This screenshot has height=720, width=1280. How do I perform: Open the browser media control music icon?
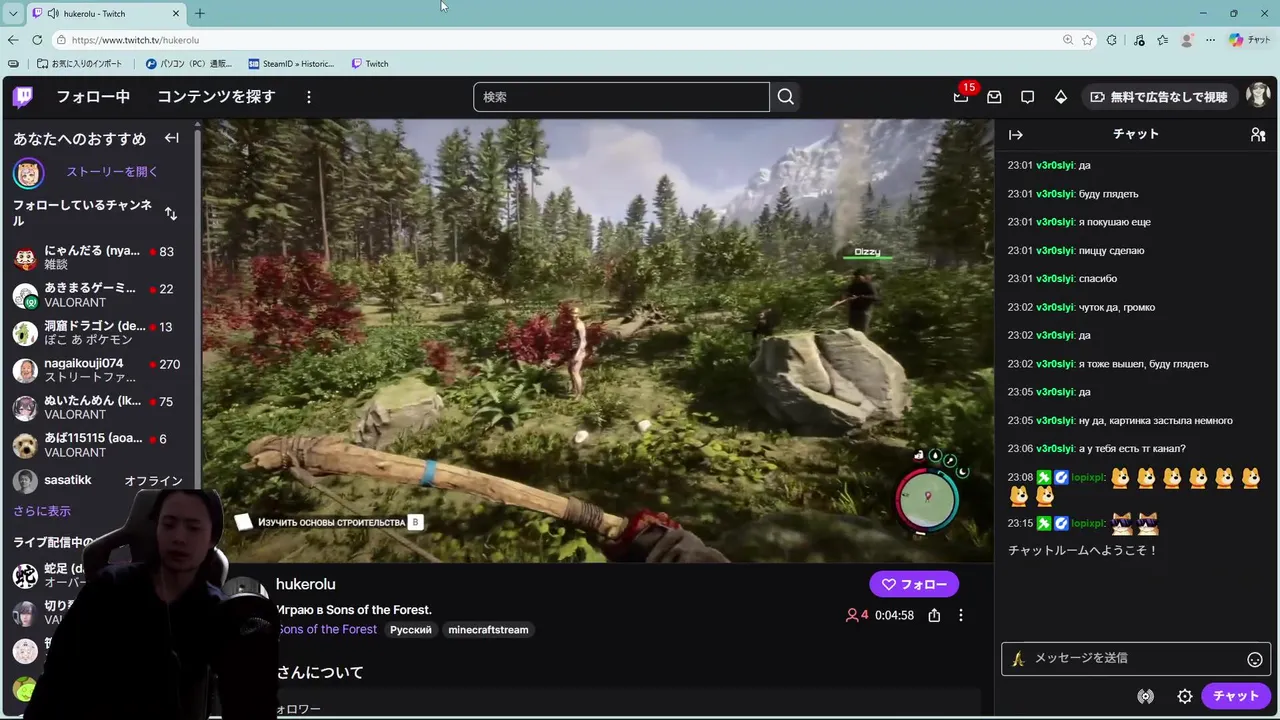[1139, 40]
